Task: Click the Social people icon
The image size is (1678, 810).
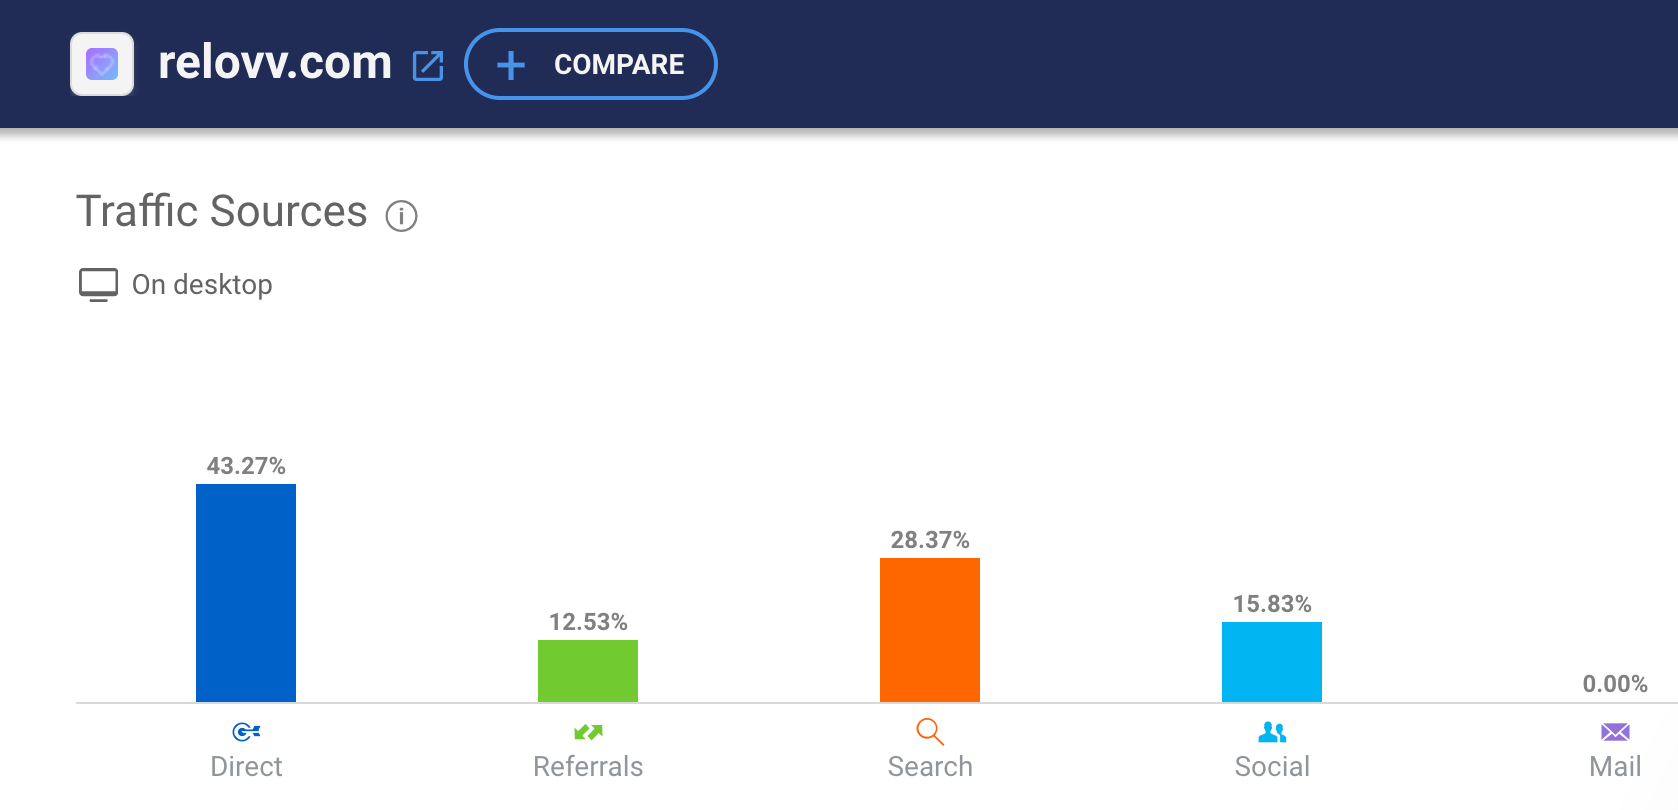Action: click(x=1272, y=732)
